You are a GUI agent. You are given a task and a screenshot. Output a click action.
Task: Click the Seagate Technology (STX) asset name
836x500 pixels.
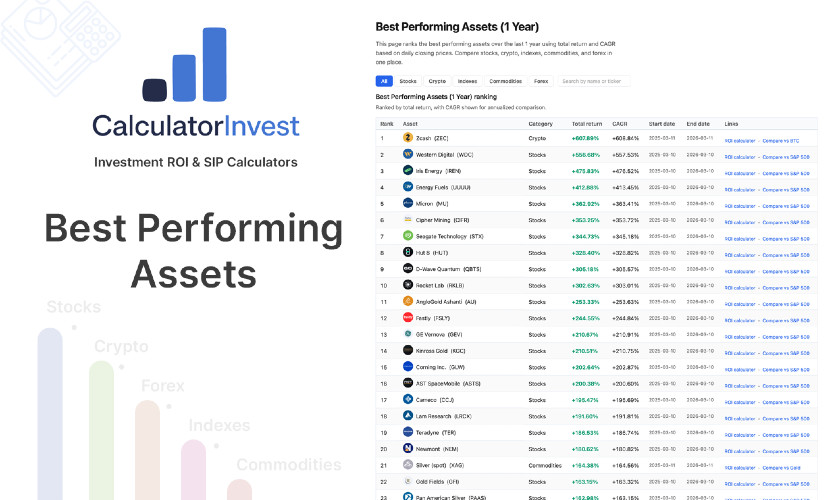[x=449, y=236]
